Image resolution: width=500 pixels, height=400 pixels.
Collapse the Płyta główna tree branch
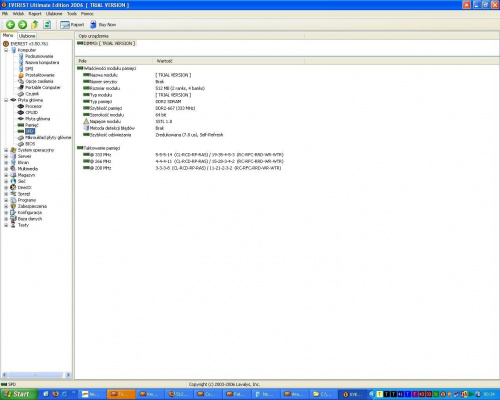point(6,100)
